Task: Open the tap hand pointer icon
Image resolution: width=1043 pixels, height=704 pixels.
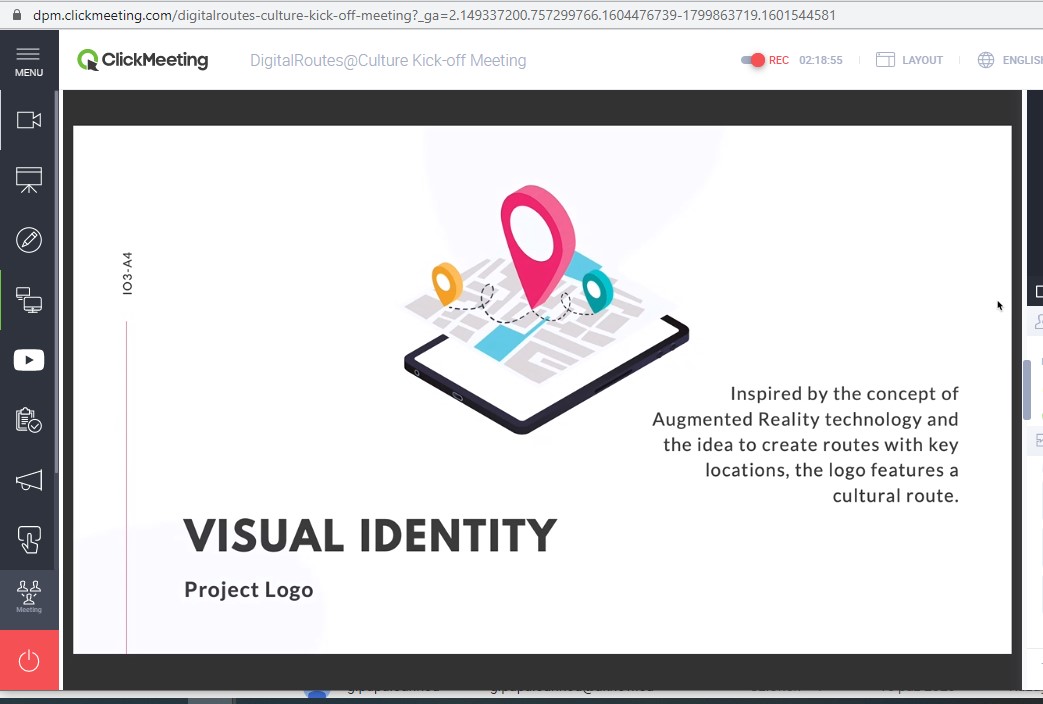Action: 29,540
